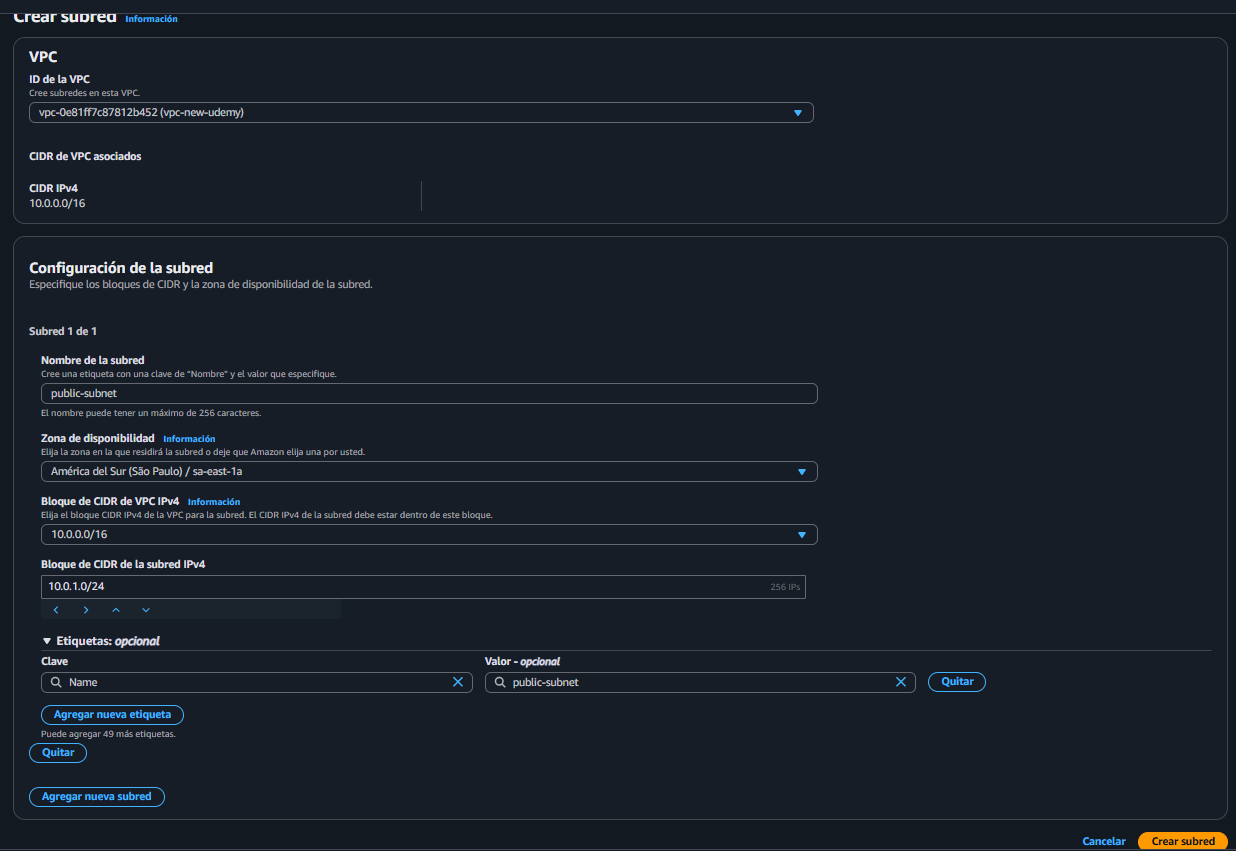1236x851 pixels.
Task: Clear the public-subnet tag value field
Action: (900, 682)
